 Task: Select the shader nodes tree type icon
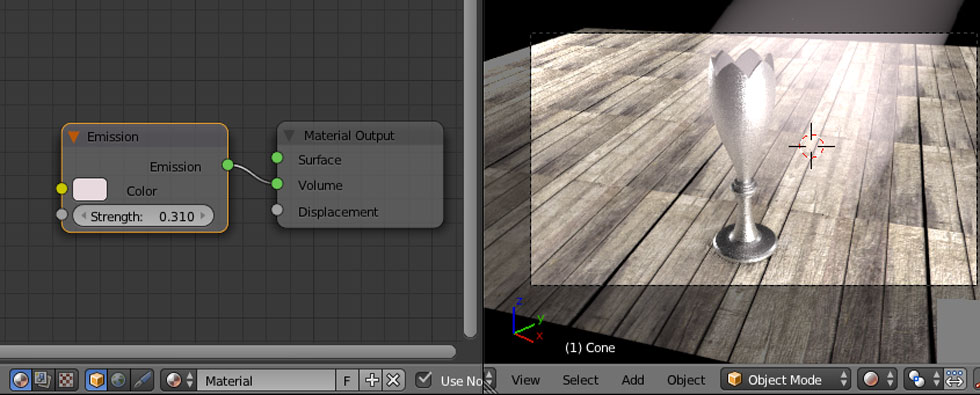click(x=21, y=380)
